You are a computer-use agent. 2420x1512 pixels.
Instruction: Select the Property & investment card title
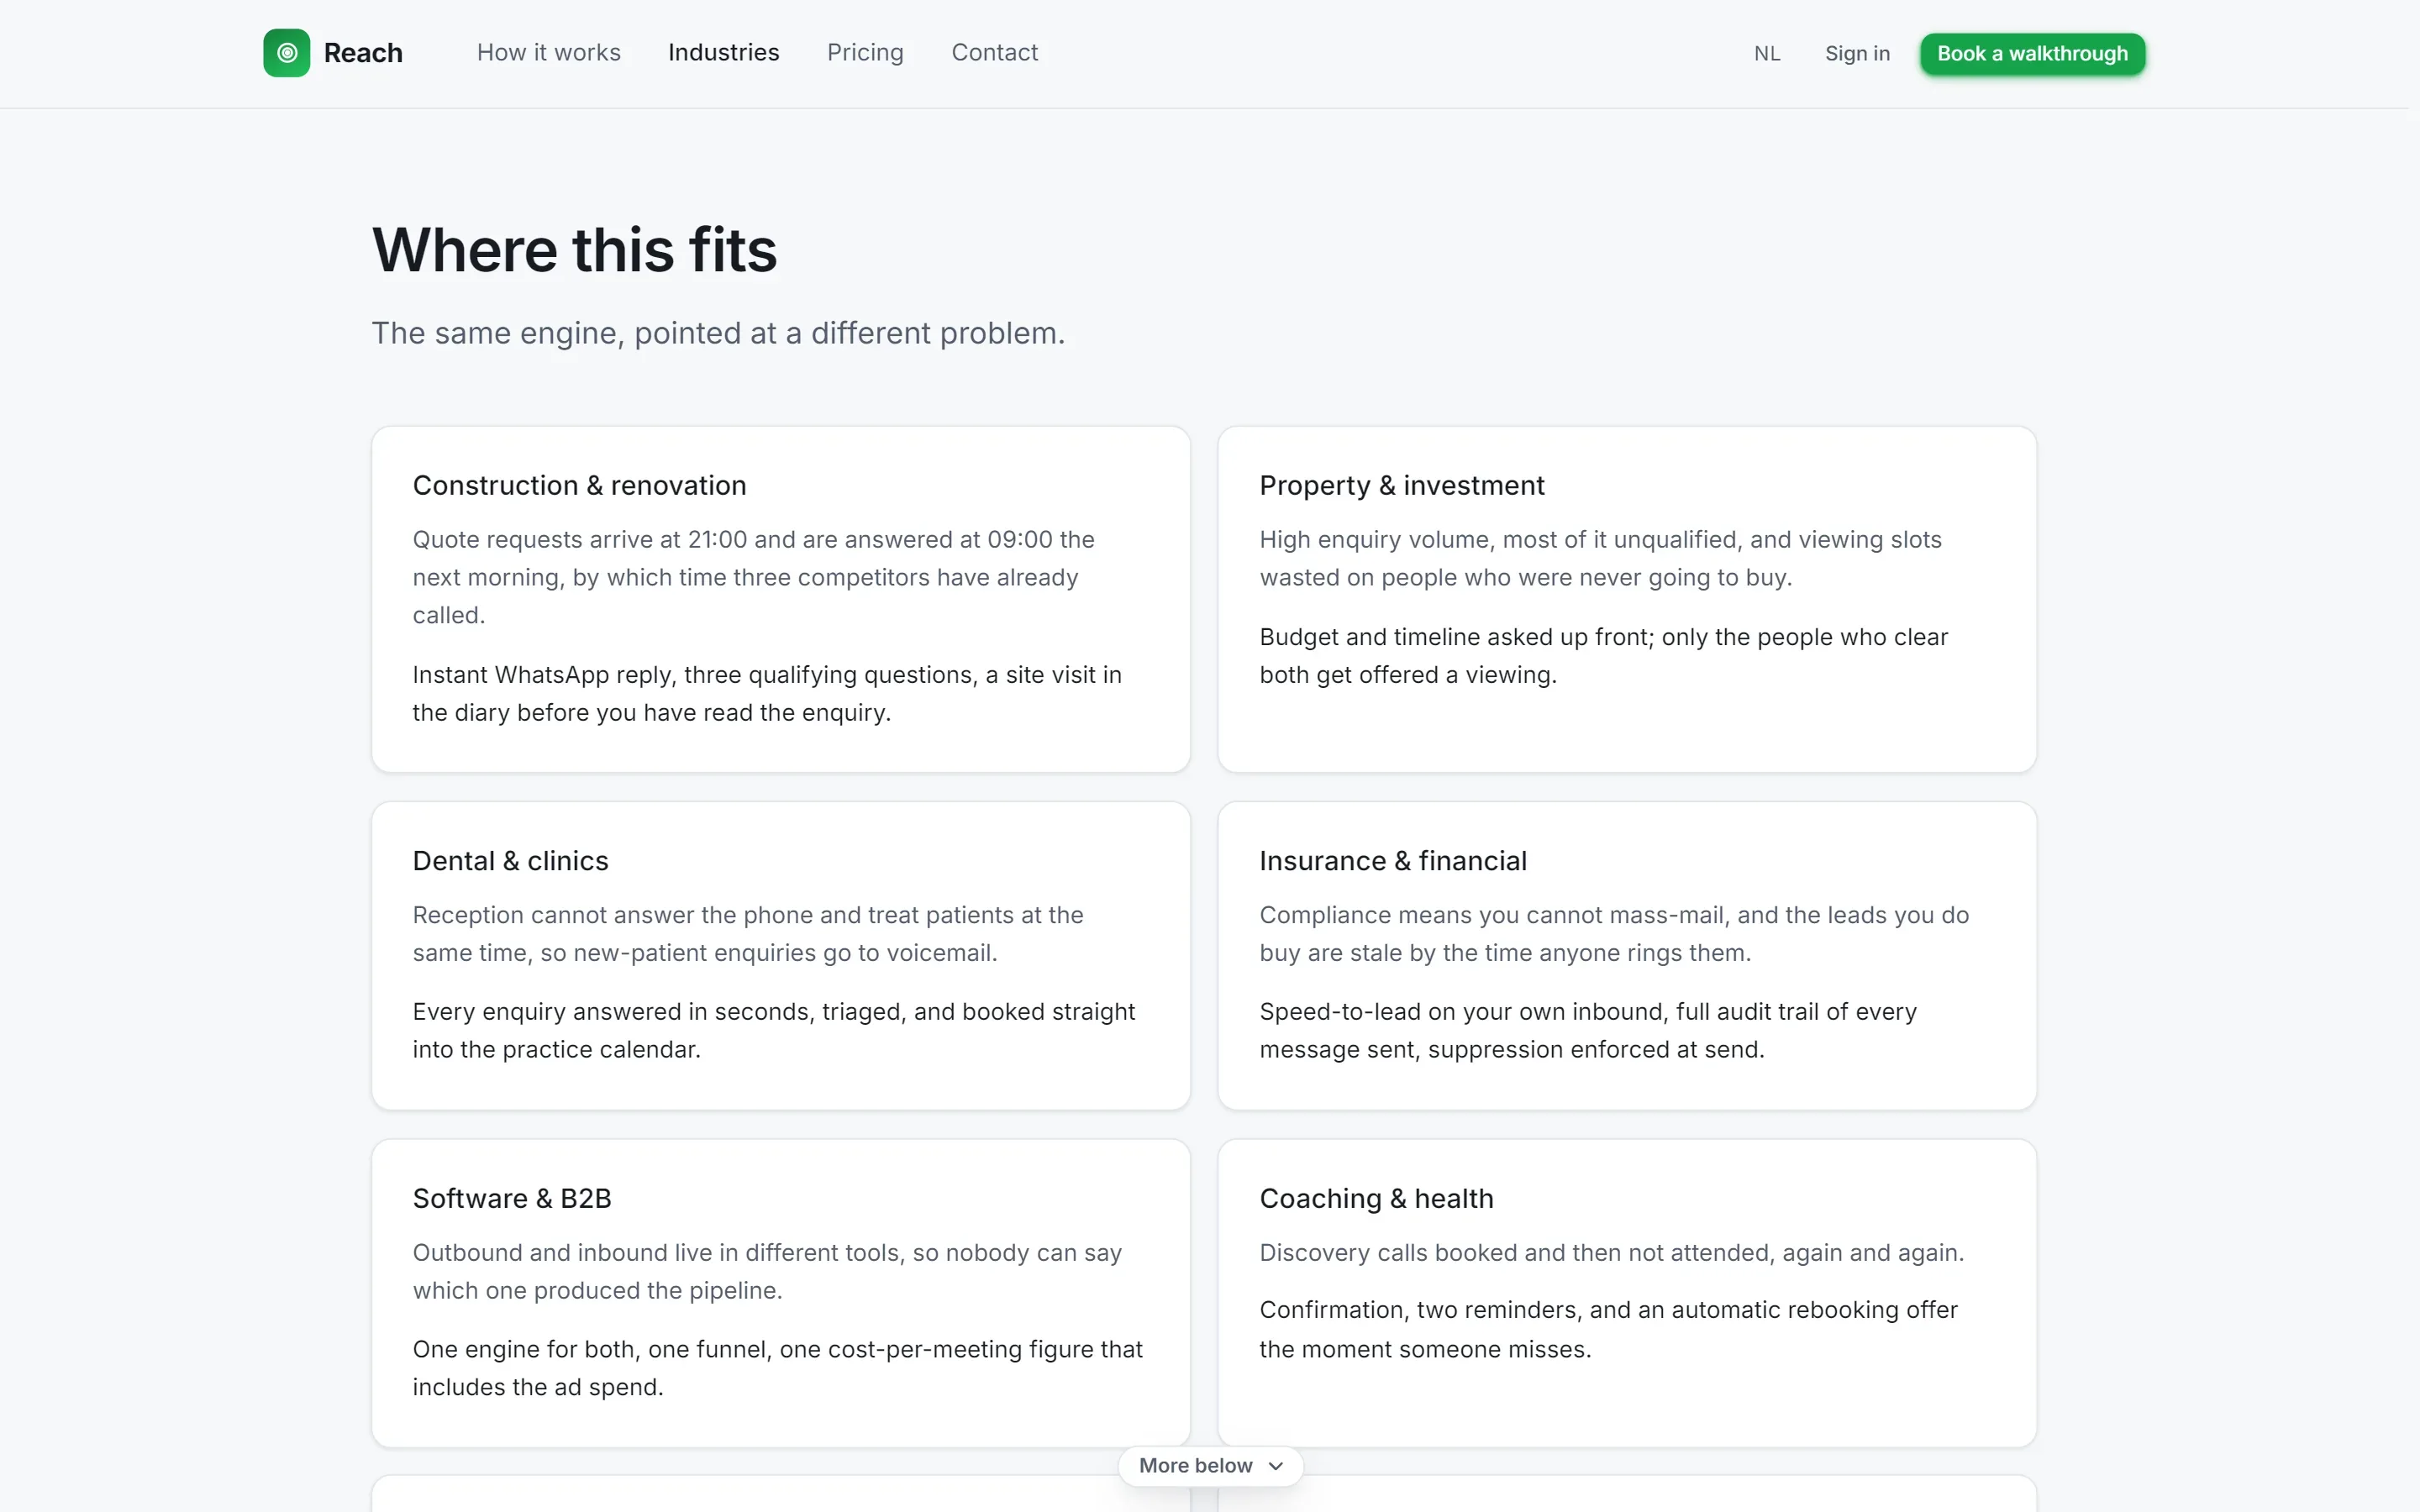(x=1401, y=486)
